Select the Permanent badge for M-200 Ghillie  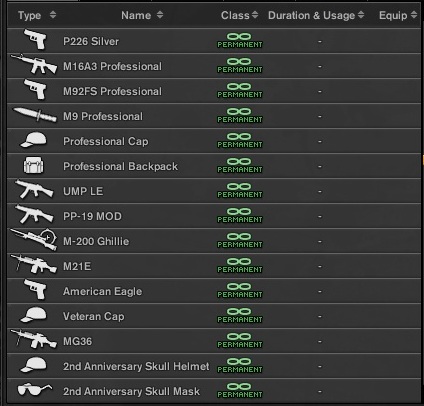pos(240,241)
